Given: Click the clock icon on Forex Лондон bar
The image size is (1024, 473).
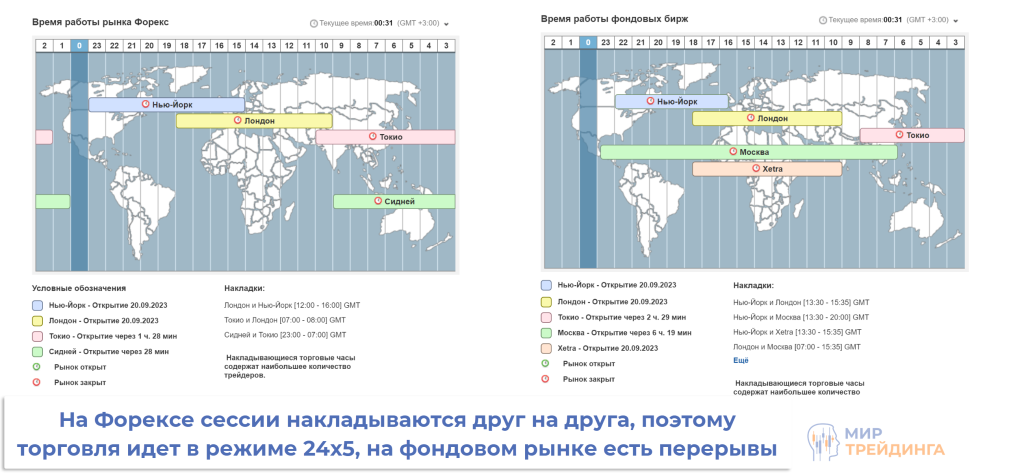Looking at the screenshot, I should click(x=237, y=120).
